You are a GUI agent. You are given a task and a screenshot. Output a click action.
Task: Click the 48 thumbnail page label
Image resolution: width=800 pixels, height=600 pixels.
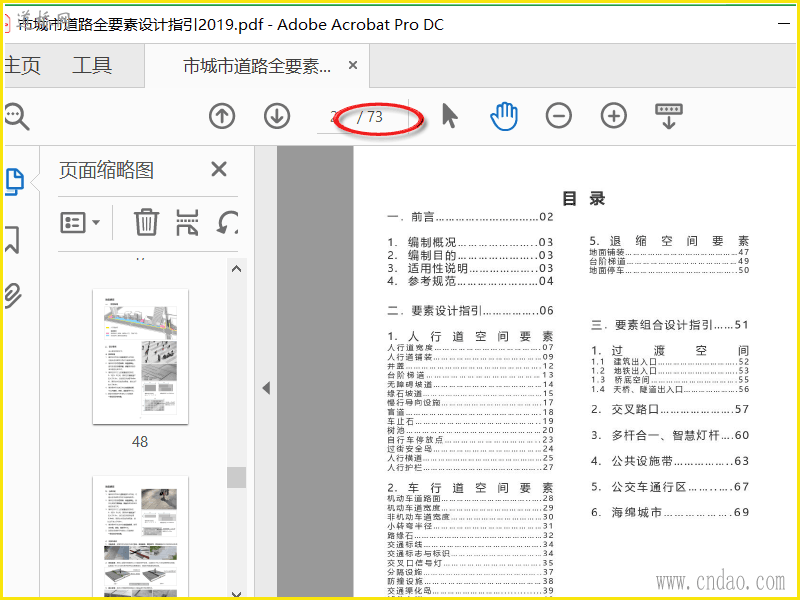pos(140,442)
